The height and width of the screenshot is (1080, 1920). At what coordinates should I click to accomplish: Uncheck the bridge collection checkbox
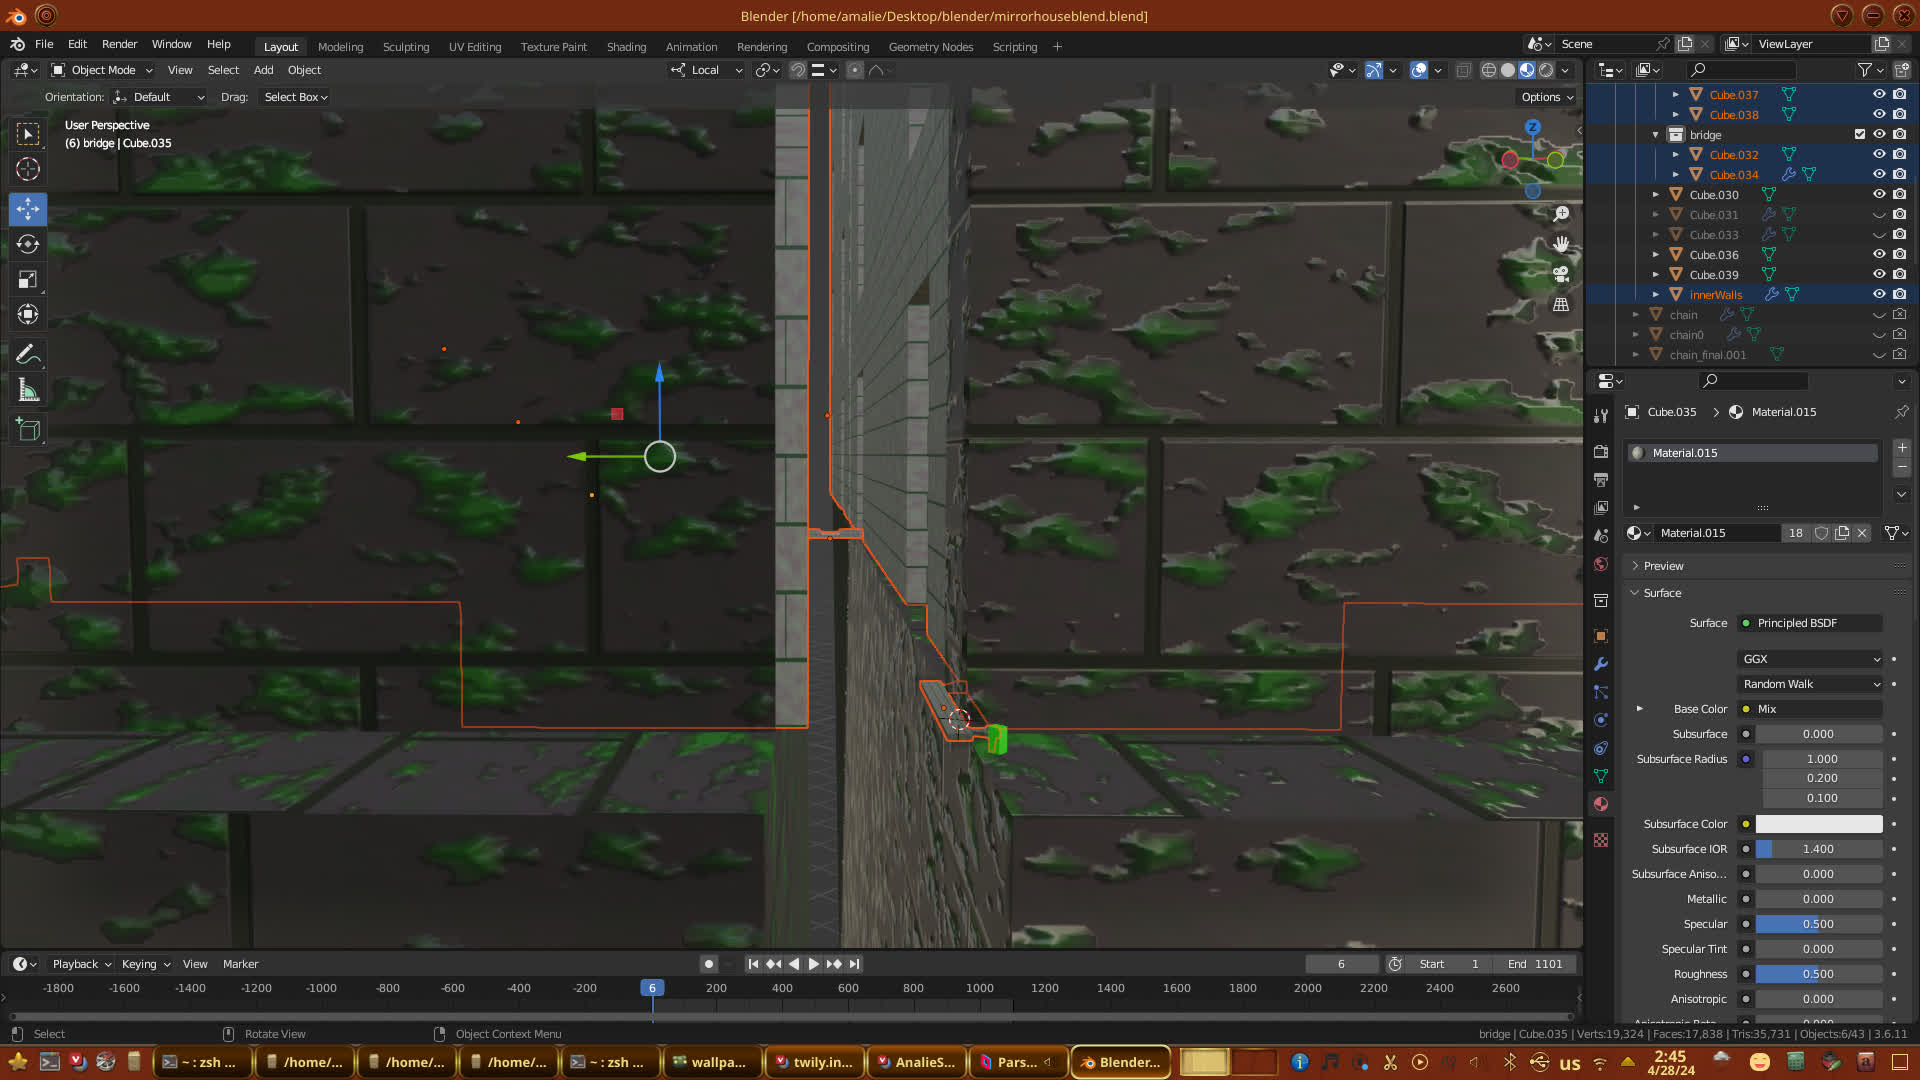1859,134
